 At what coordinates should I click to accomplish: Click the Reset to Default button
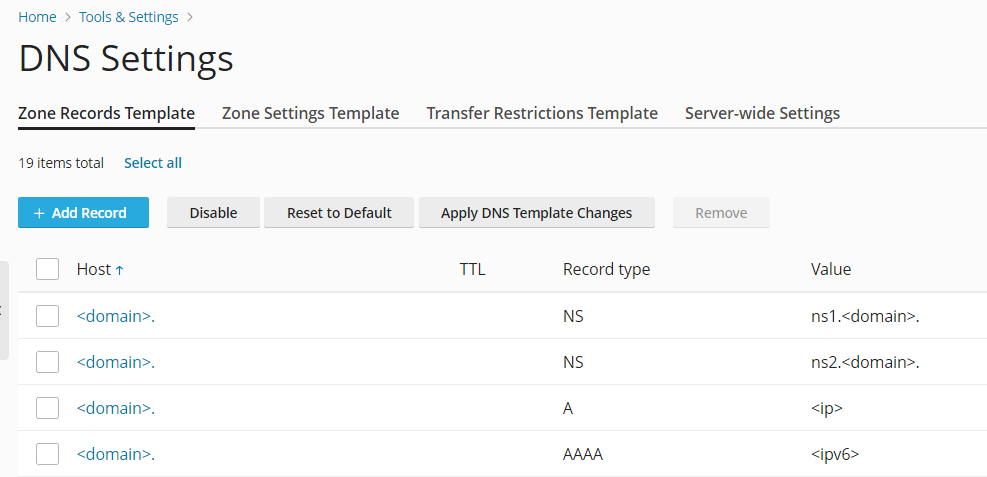point(339,213)
